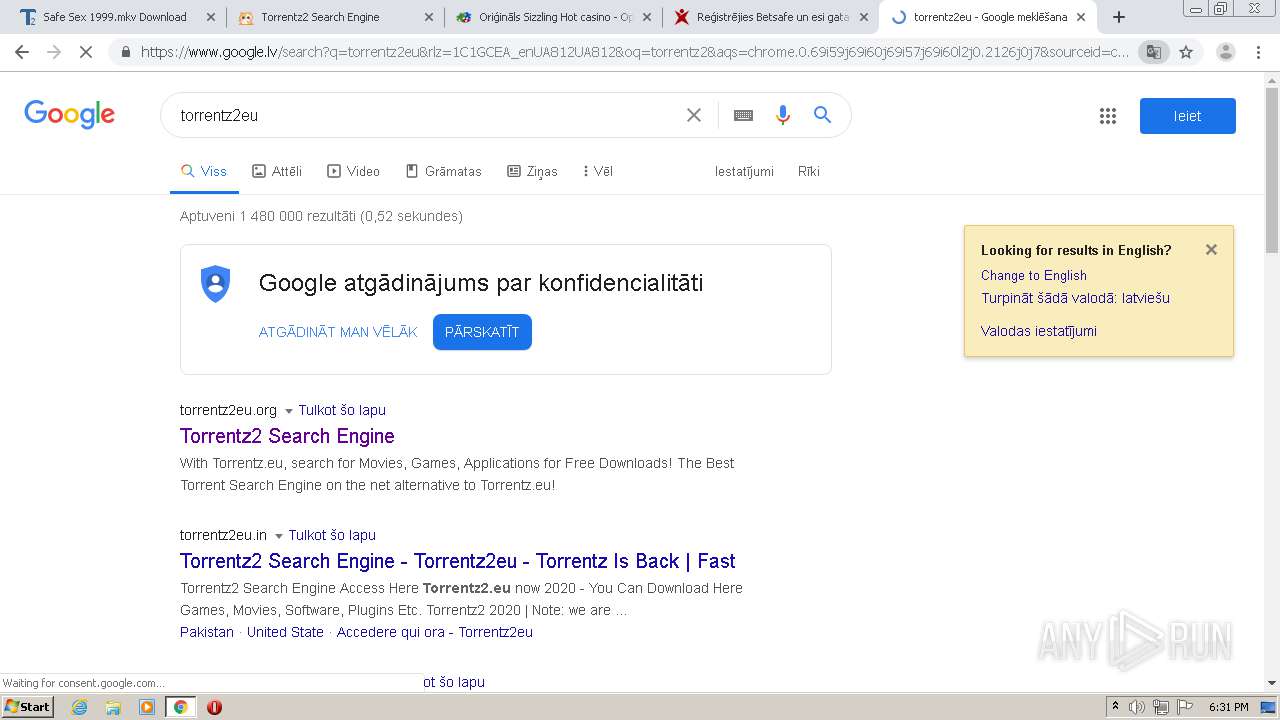The image size is (1280, 720).
Task: Close the Torrentz2 Search Engine tab
Action: [428, 17]
